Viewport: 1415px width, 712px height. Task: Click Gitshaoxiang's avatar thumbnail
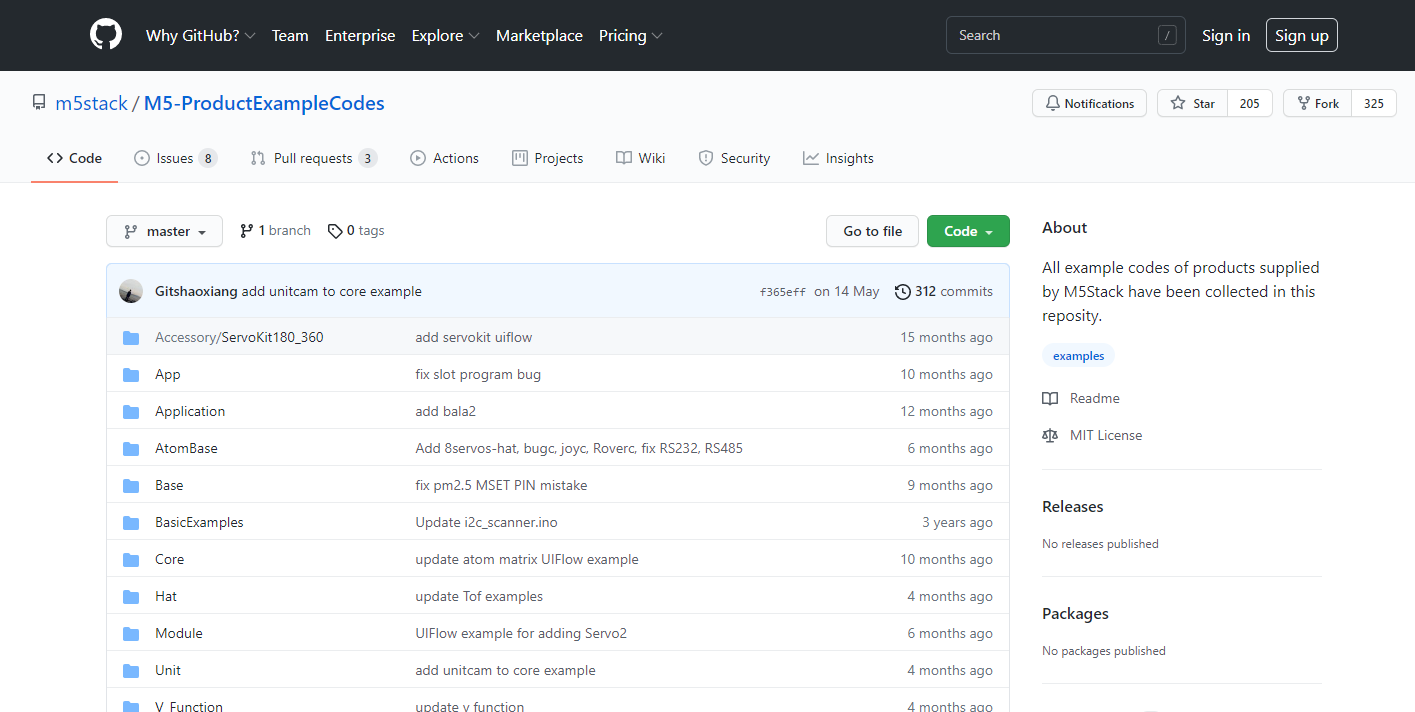pos(131,291)
